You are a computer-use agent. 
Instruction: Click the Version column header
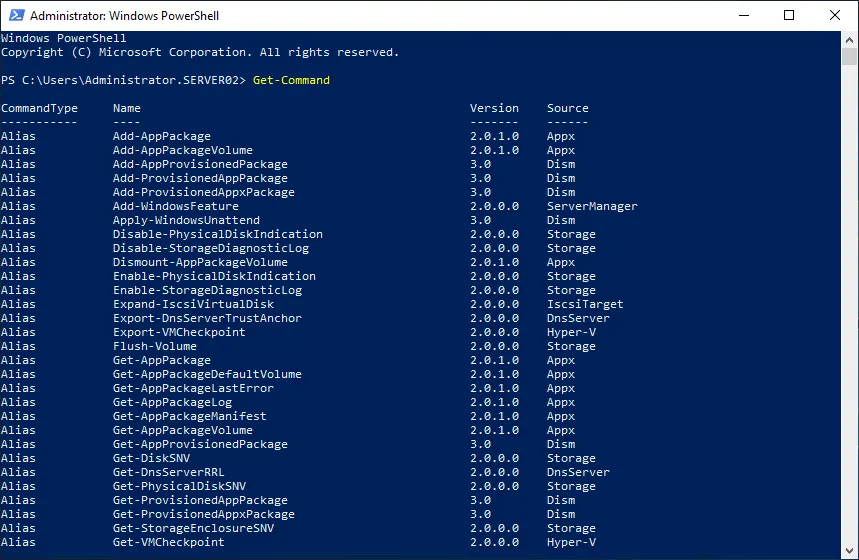494,108
